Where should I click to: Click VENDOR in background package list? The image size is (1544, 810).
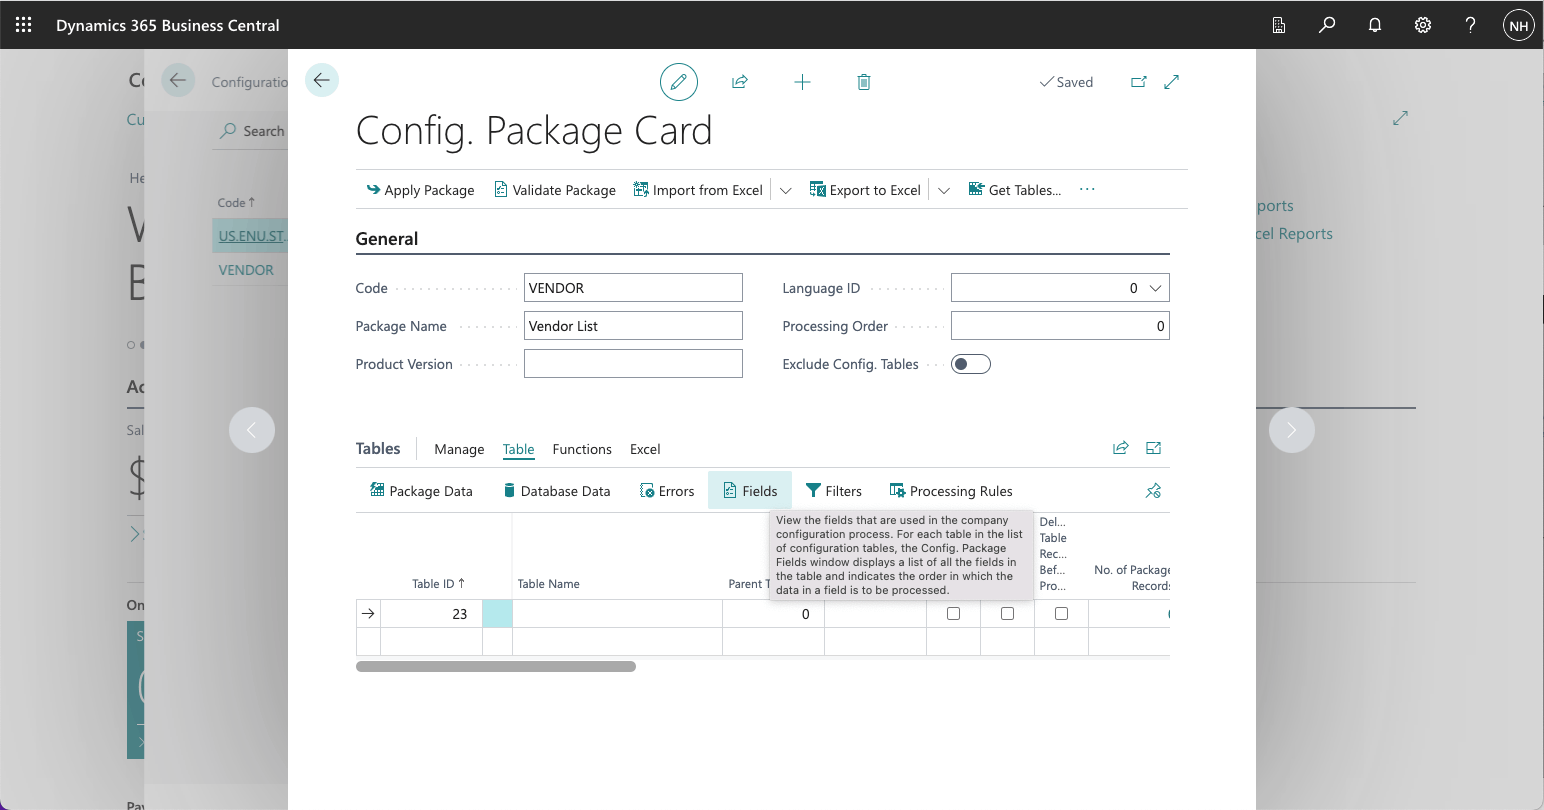pyautogui.click(x=246, y=270)
